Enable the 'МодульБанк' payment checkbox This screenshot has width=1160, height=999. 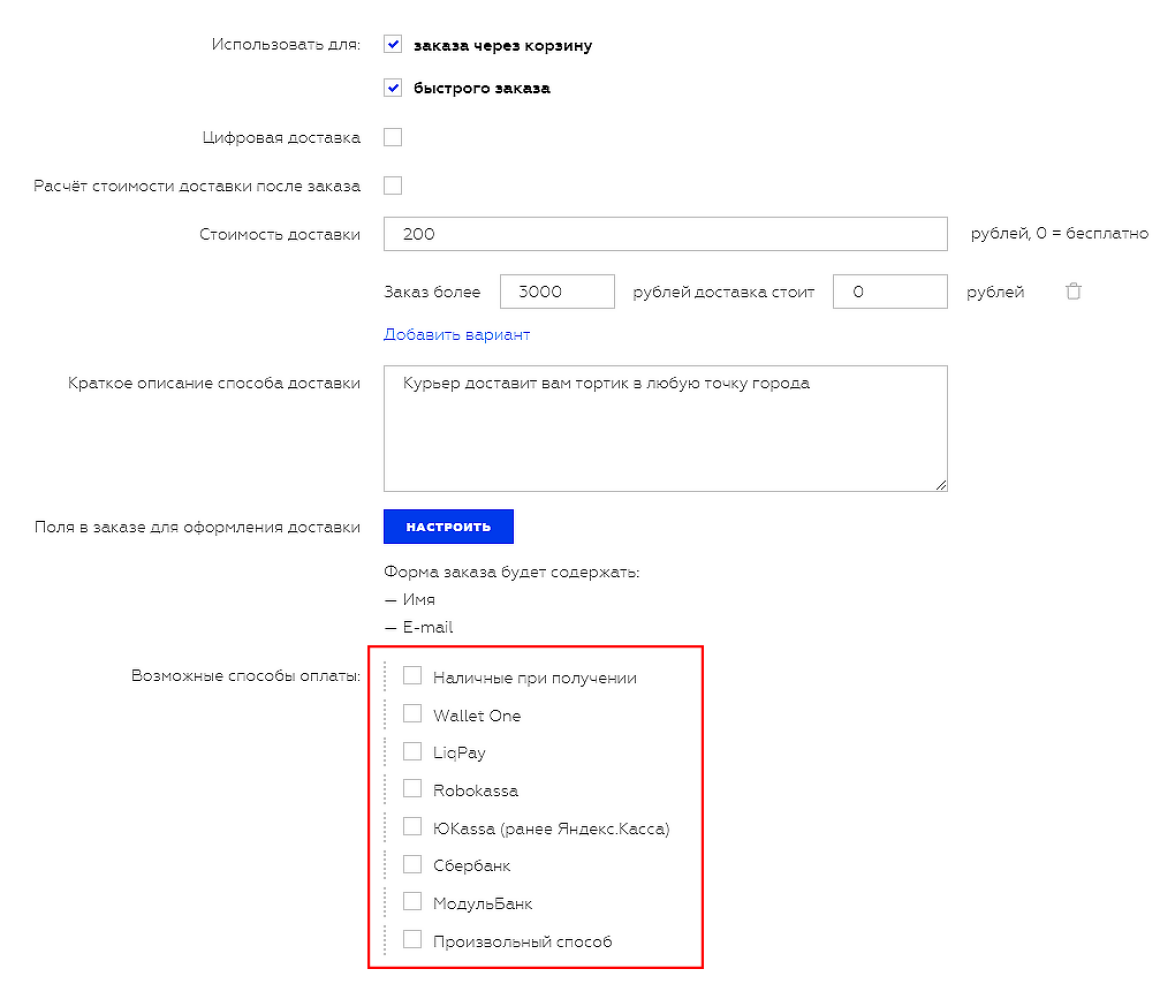coord(412,902)
